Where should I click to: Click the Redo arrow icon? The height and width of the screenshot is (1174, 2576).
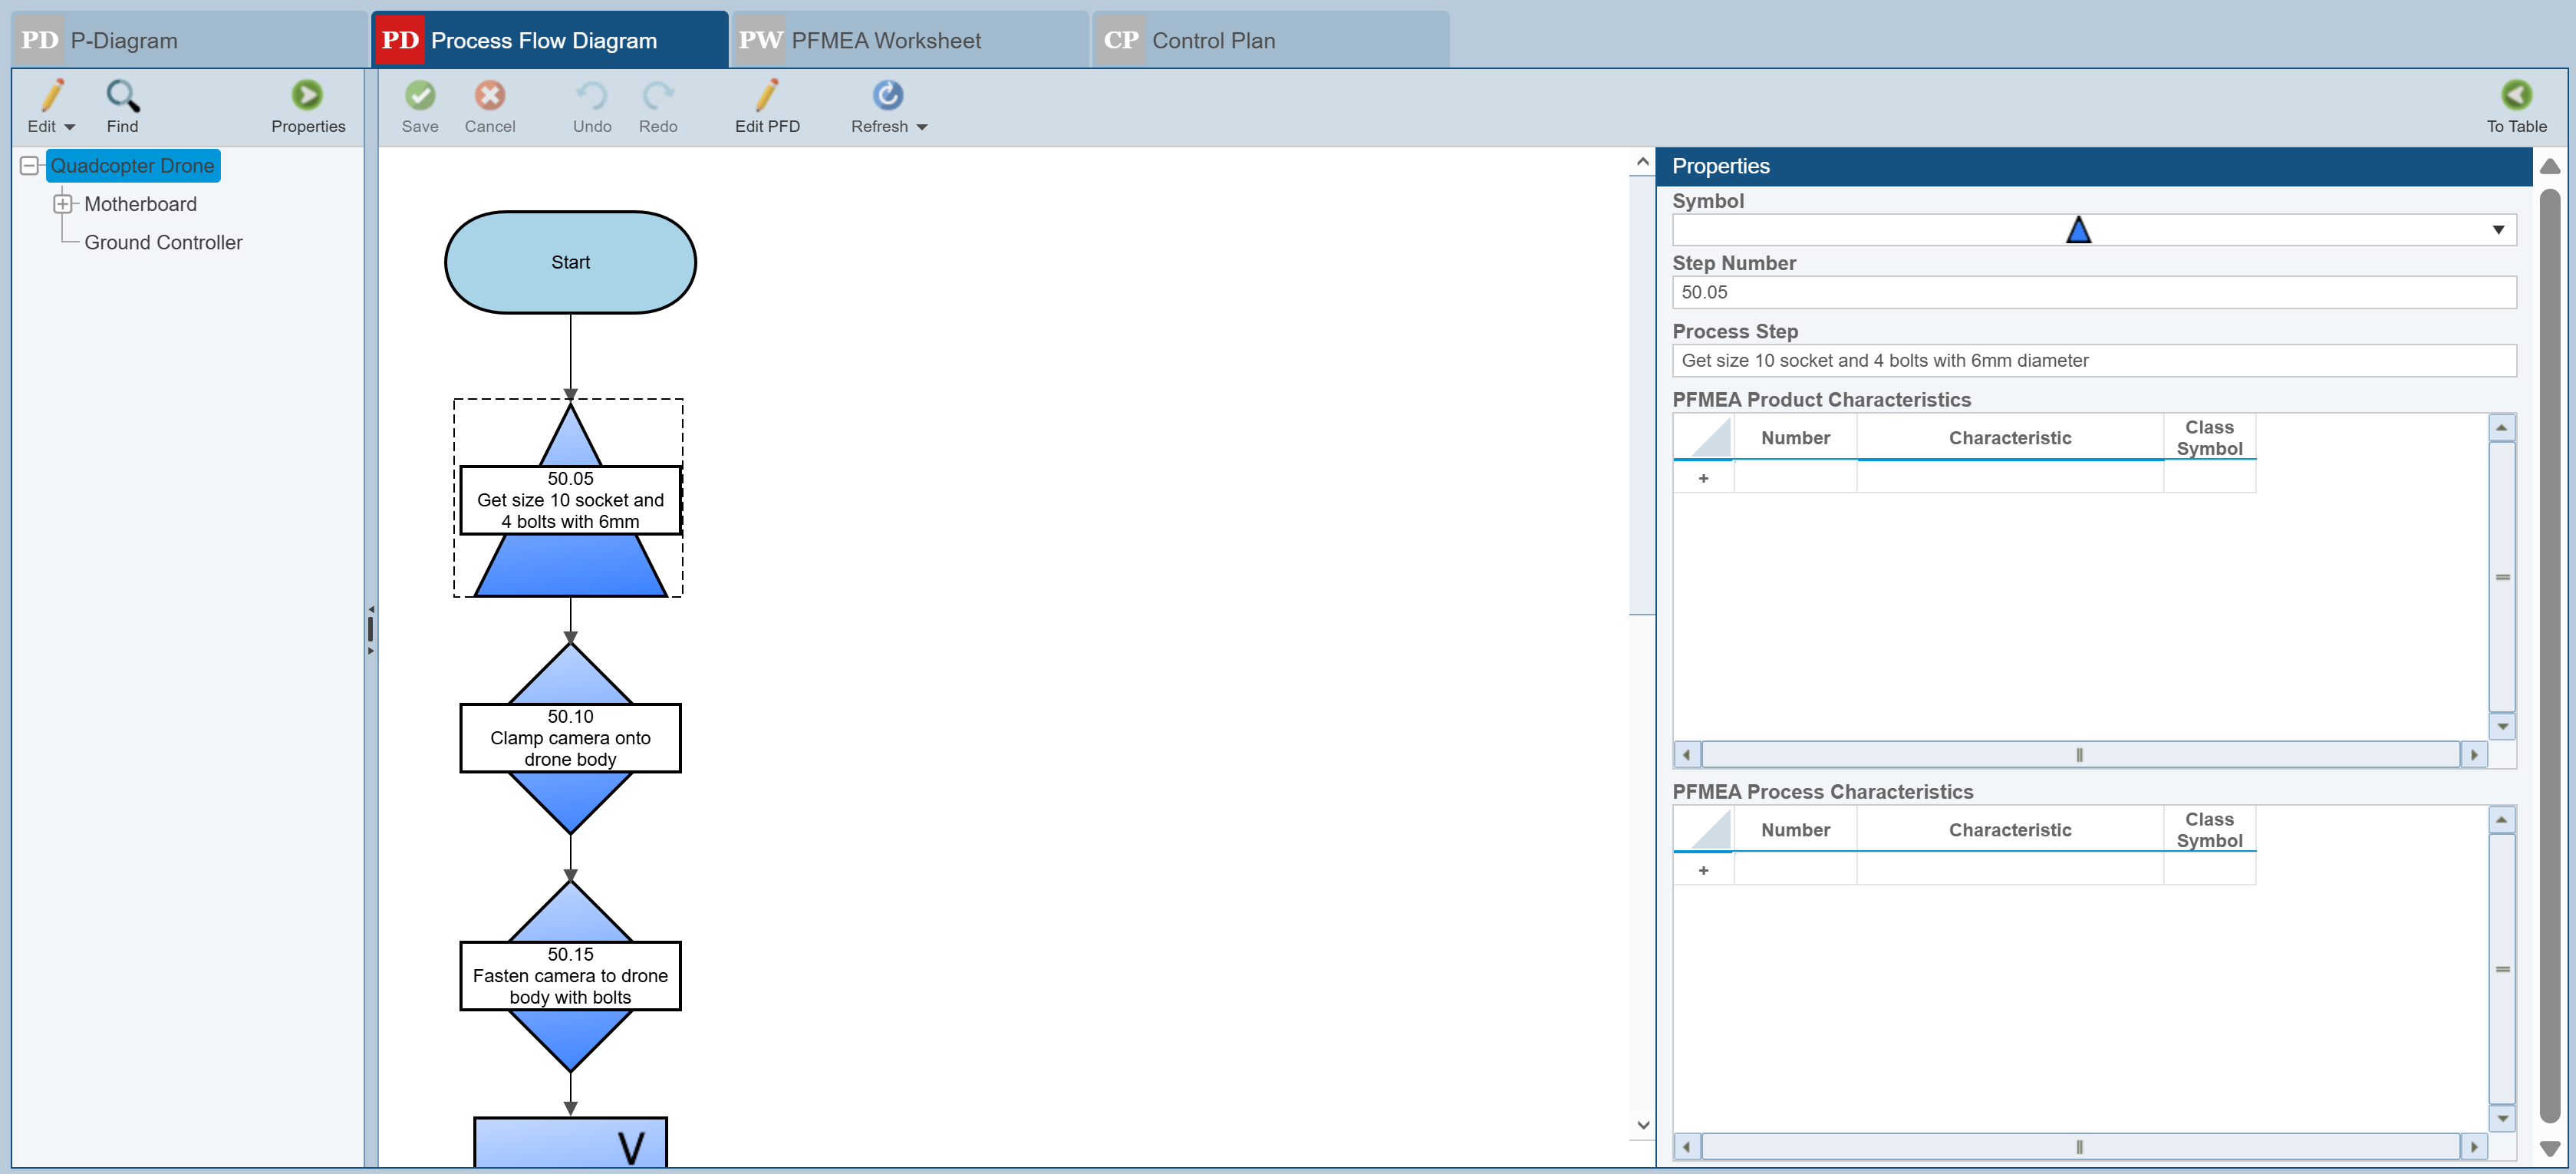click(657, 96)
